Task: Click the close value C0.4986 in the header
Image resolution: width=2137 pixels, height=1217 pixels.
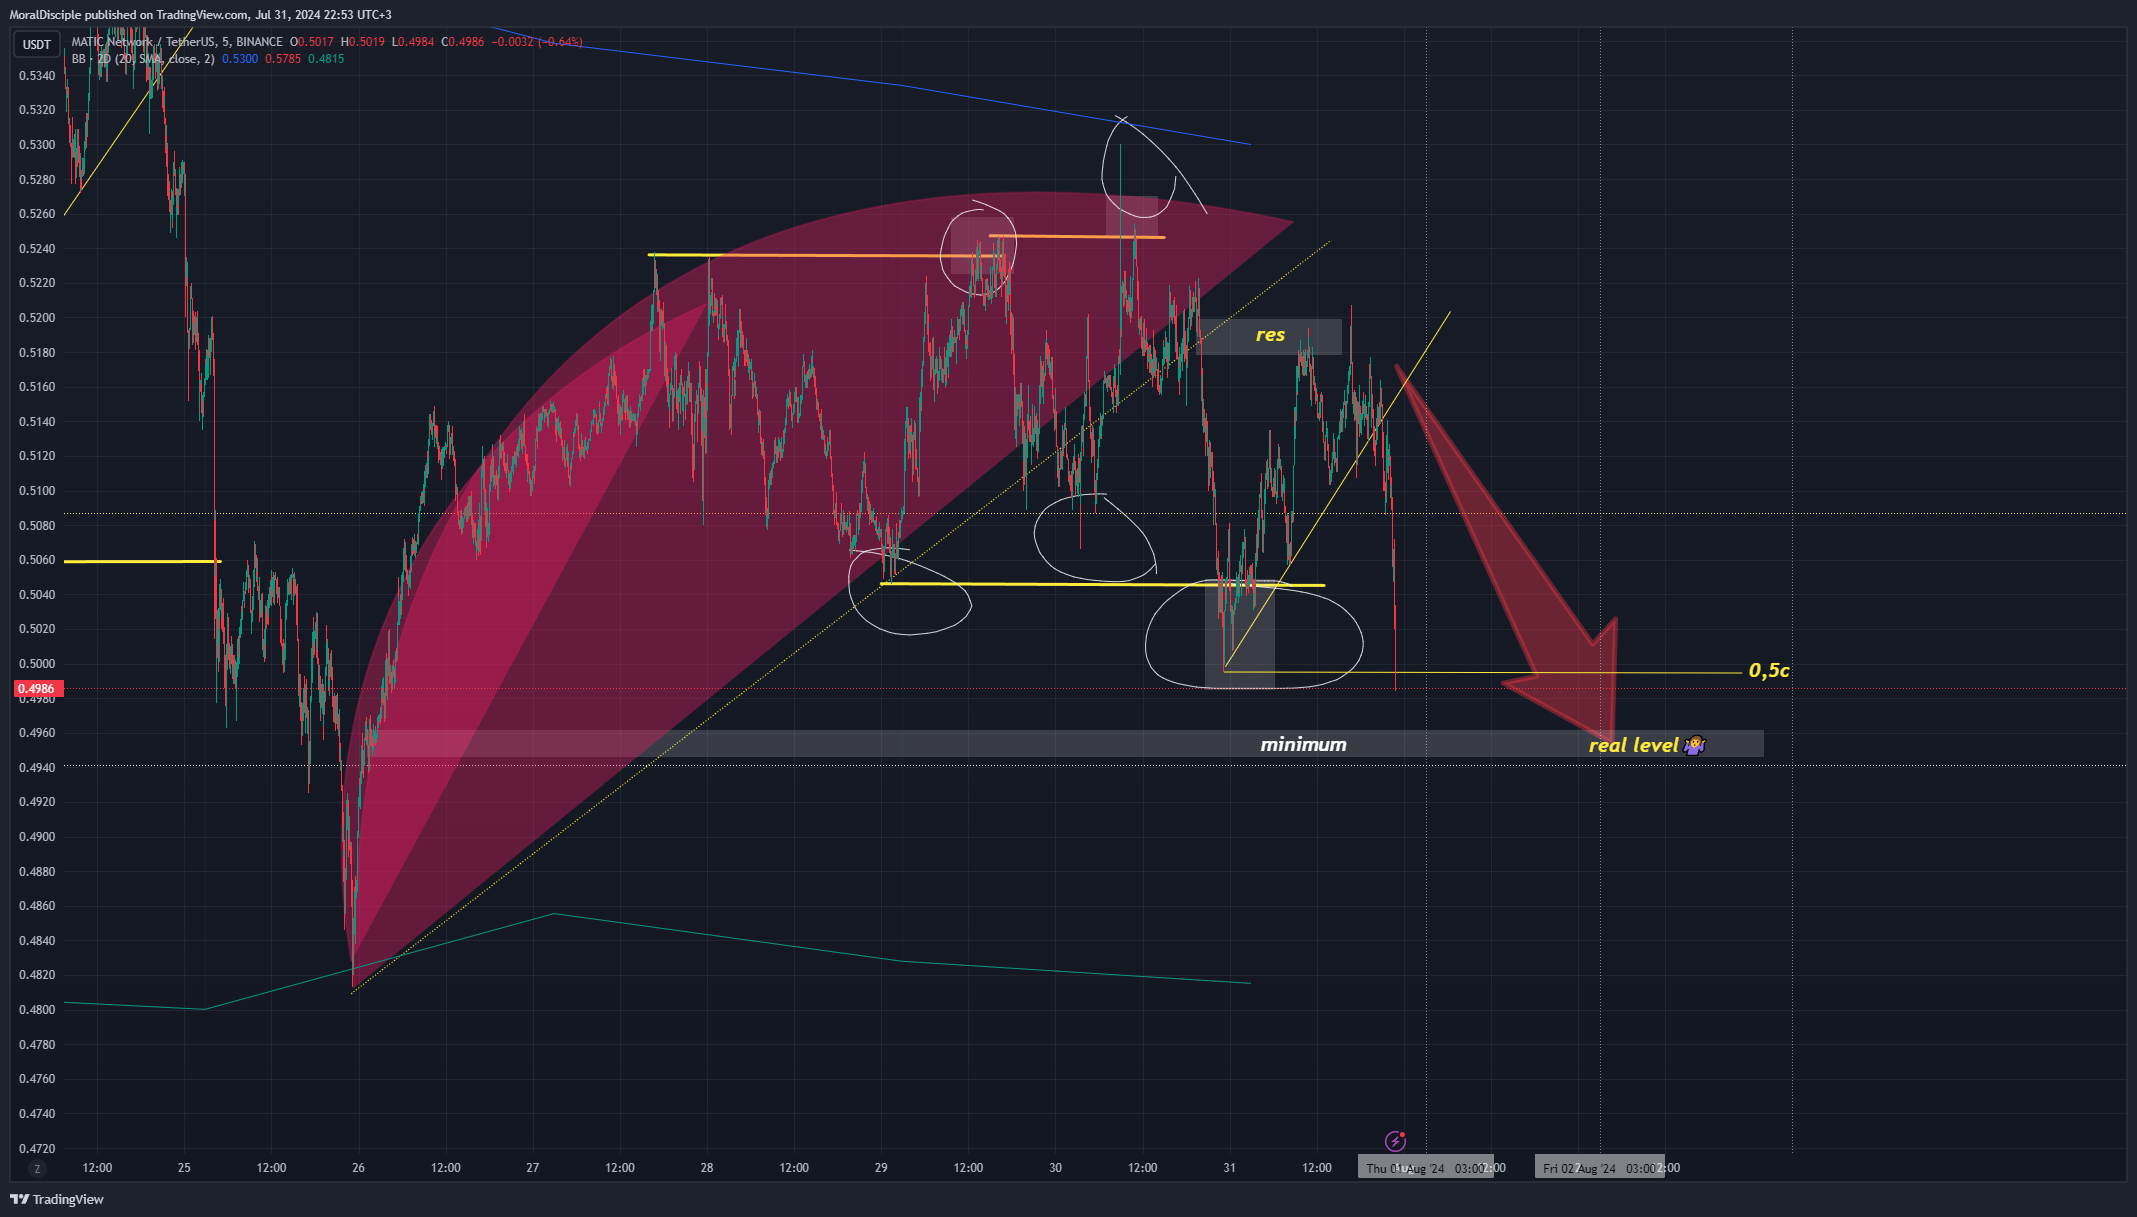Action: coord(463,42)
